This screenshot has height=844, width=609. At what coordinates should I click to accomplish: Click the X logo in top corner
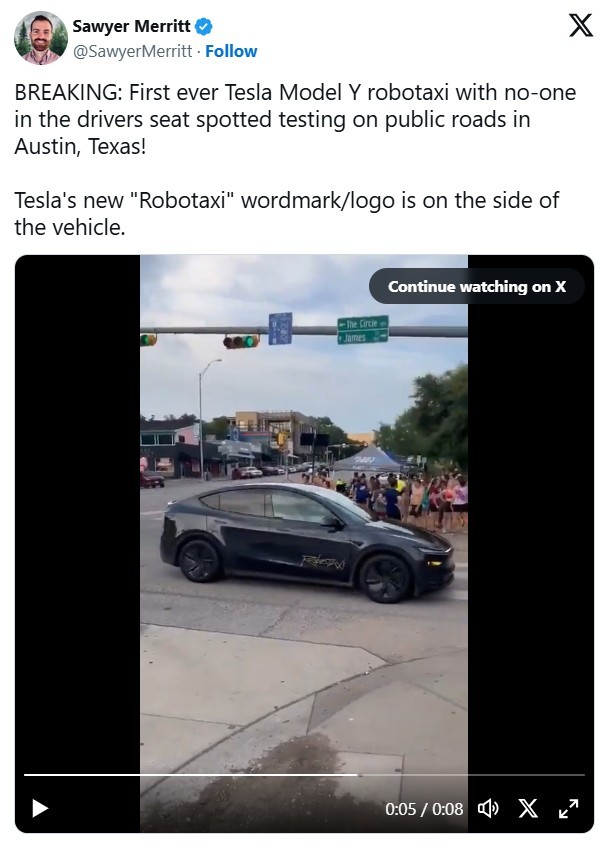(581, 25)
